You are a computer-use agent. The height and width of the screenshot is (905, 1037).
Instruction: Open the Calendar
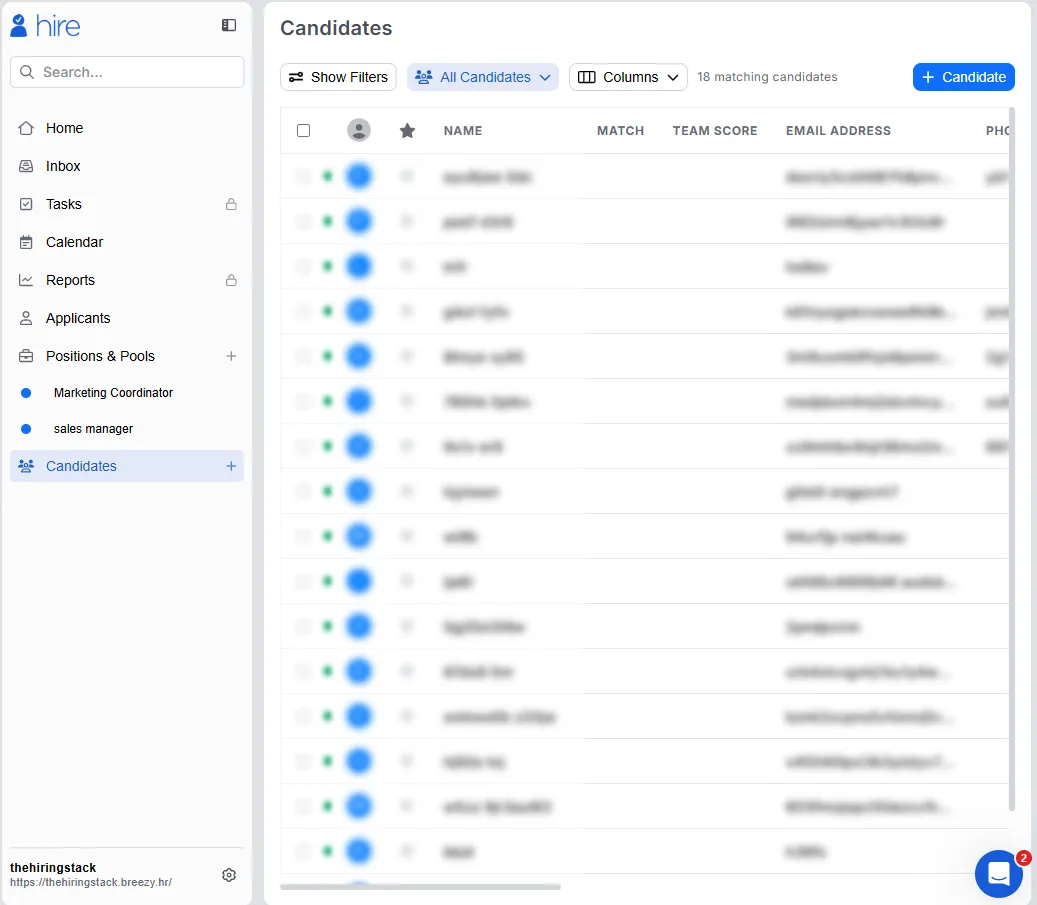click(74, 242)
